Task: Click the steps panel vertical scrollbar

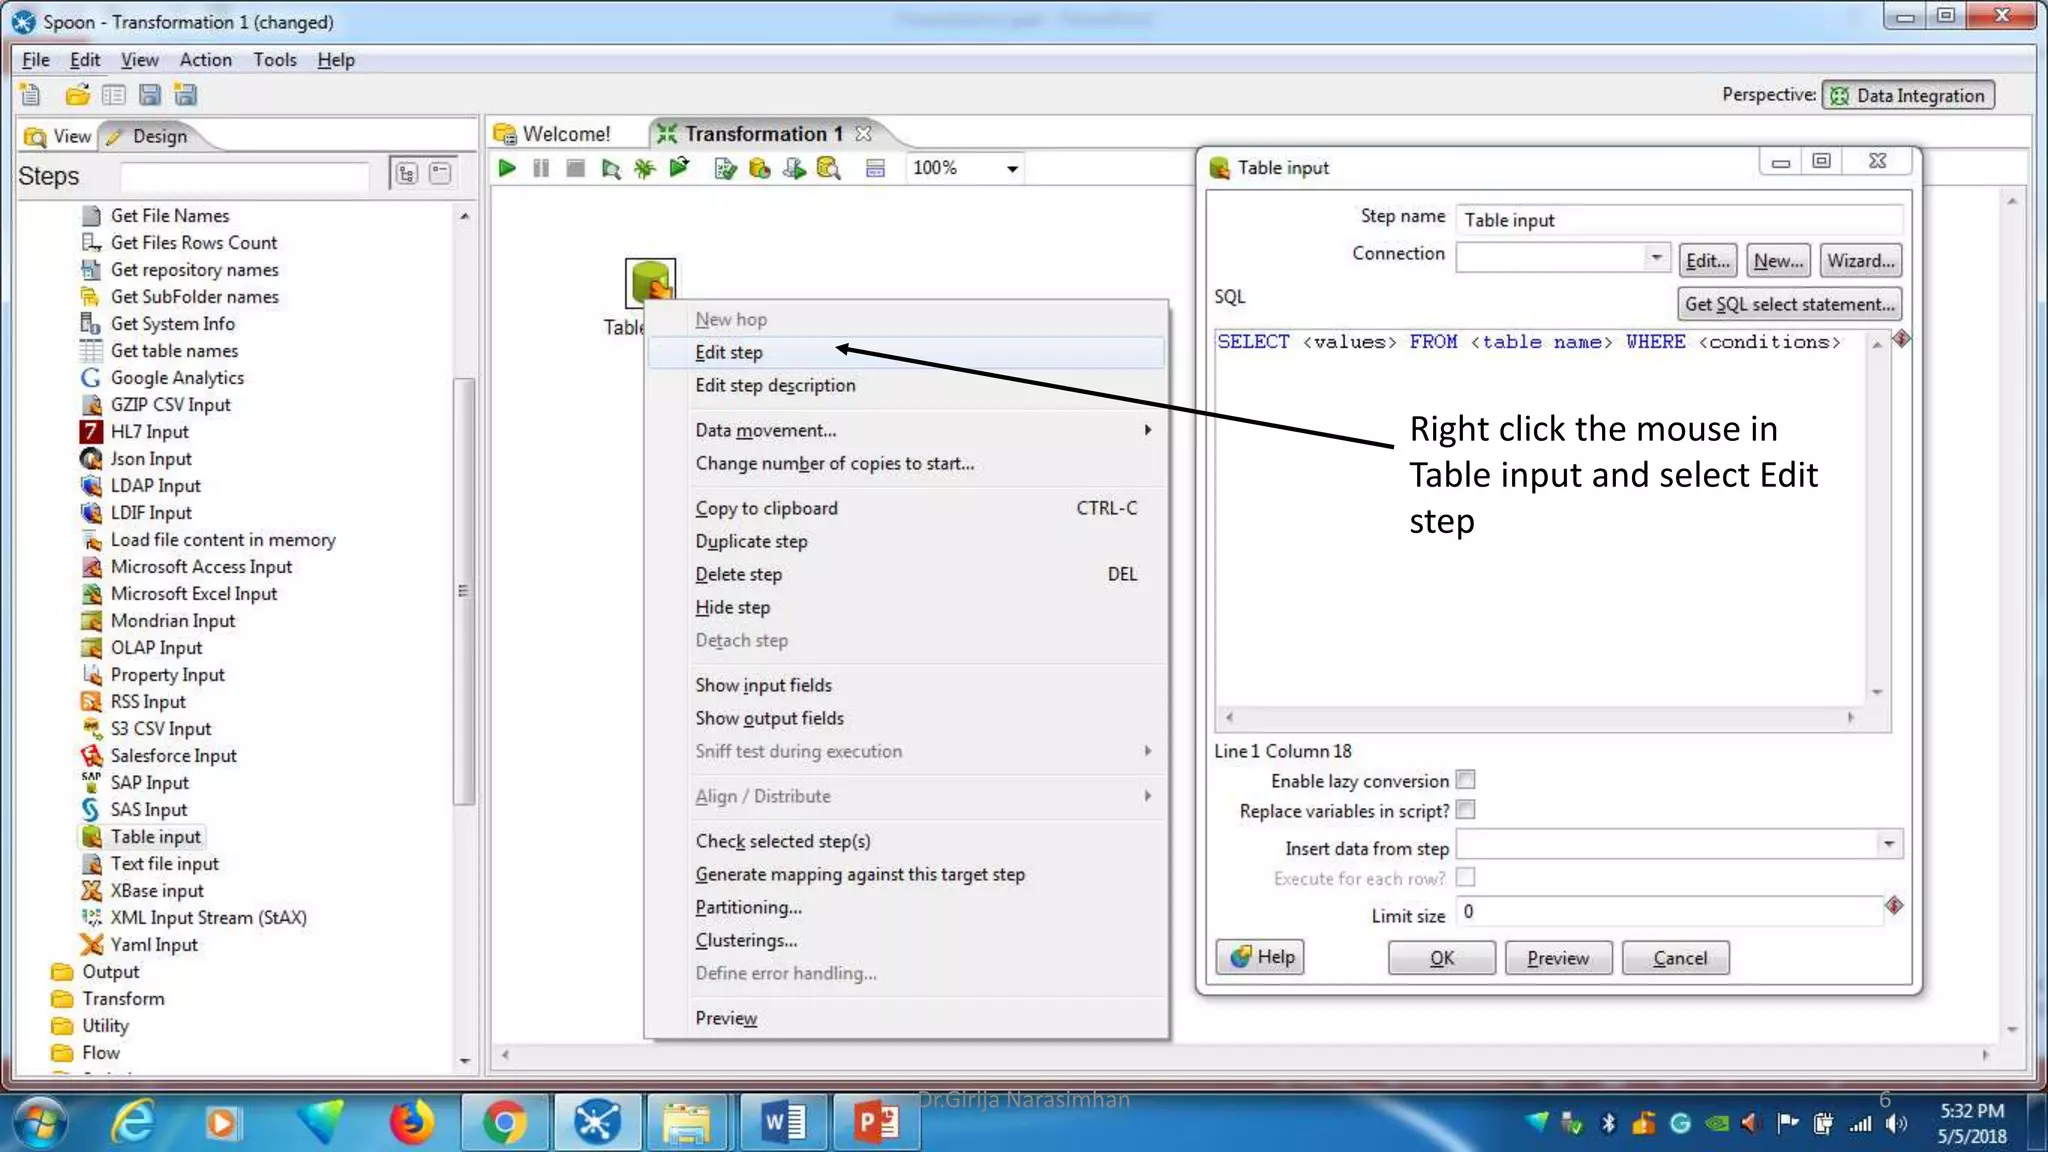Action: point(463,590)
